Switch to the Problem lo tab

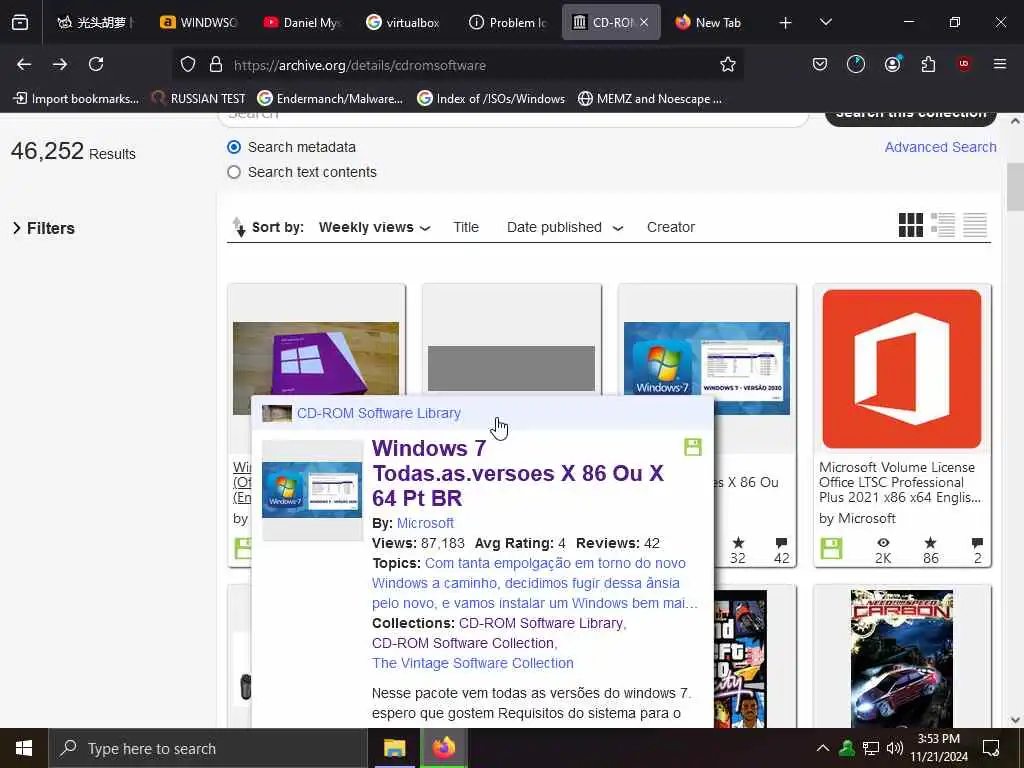point(507,23)
